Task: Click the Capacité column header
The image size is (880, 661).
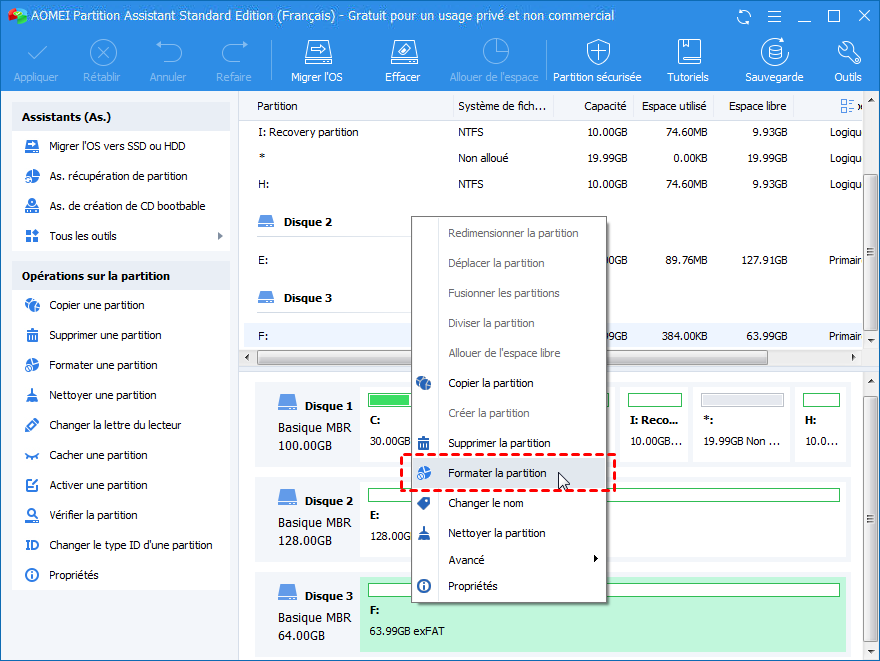Action: 604,106
